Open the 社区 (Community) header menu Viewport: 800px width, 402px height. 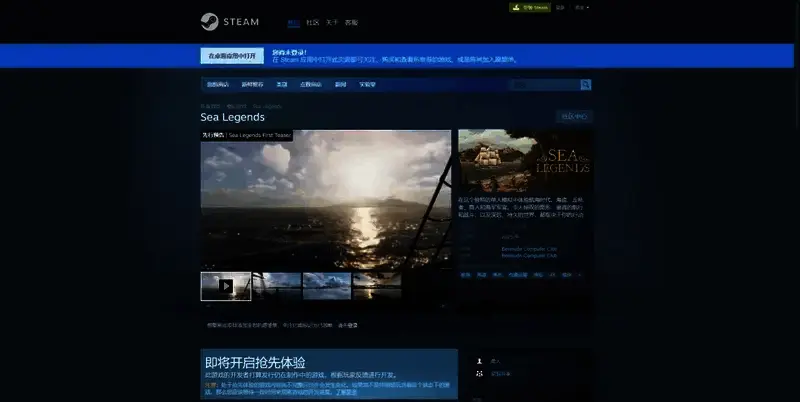pyautogui.click(x=313, y=22)
